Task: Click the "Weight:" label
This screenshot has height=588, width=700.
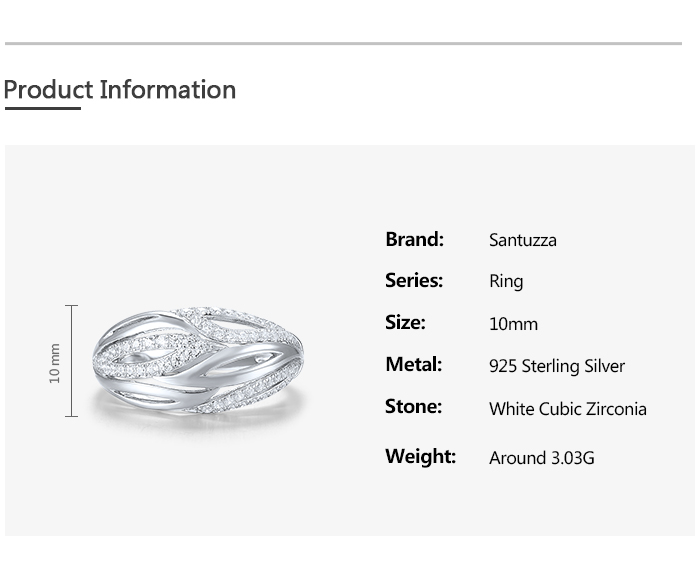Action: [420, 457]
